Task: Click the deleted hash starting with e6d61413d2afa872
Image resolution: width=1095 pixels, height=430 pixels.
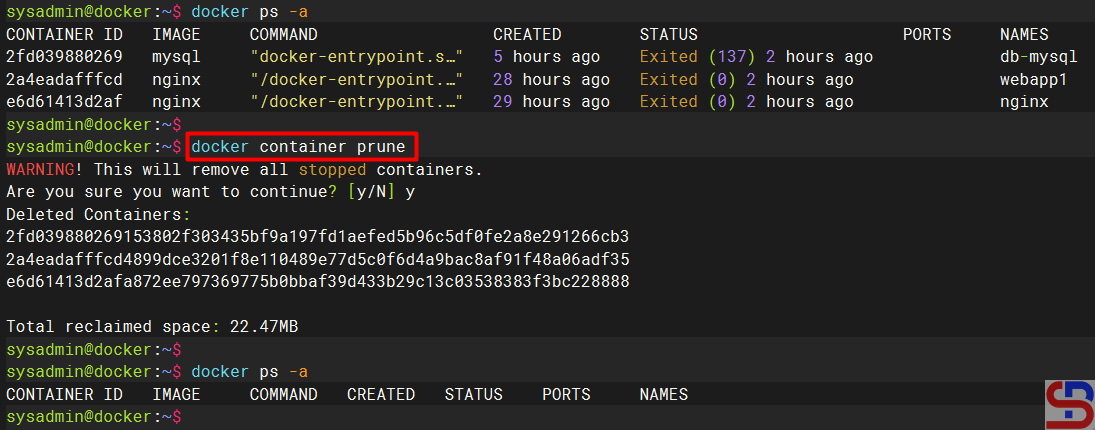Action: point(317,281)
